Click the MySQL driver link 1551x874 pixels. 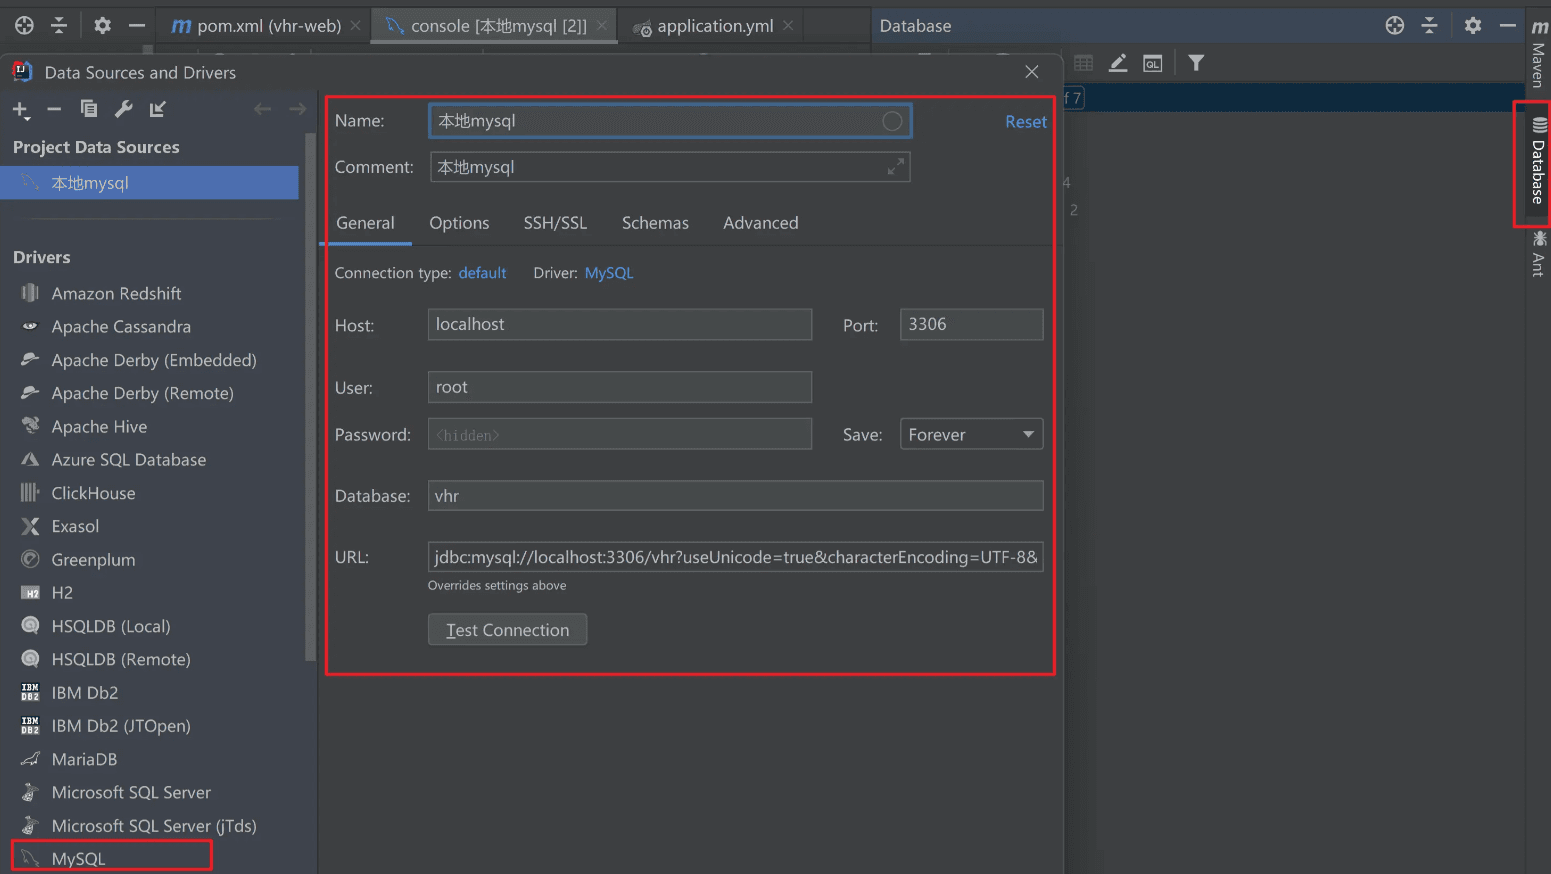point(609,273)
